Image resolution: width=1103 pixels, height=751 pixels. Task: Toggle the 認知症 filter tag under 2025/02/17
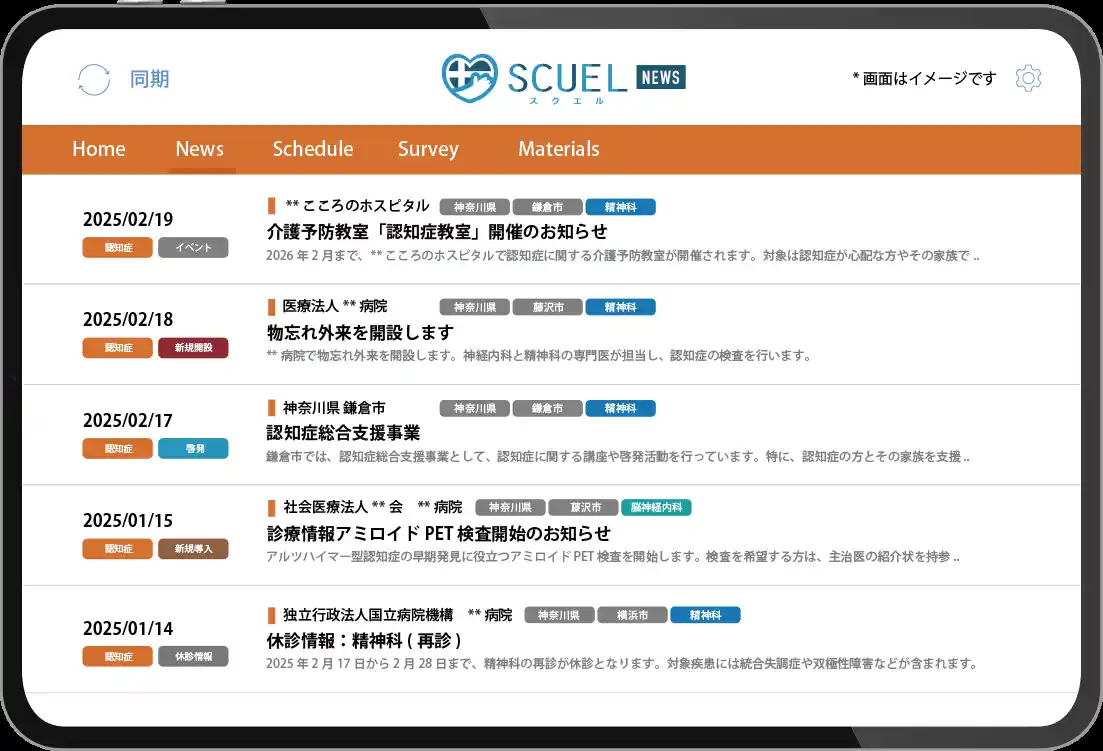(117, 448)
